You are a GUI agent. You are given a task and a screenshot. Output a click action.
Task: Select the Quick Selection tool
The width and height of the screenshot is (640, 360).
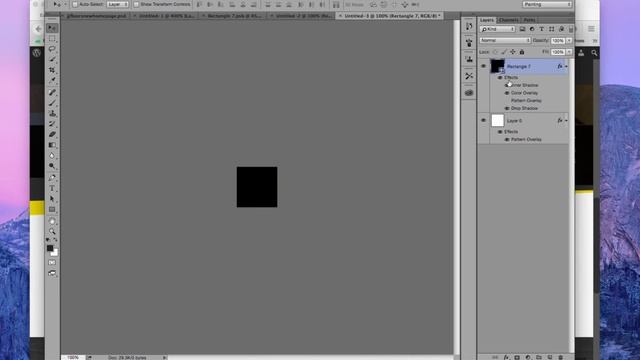(x=52, y=60)
